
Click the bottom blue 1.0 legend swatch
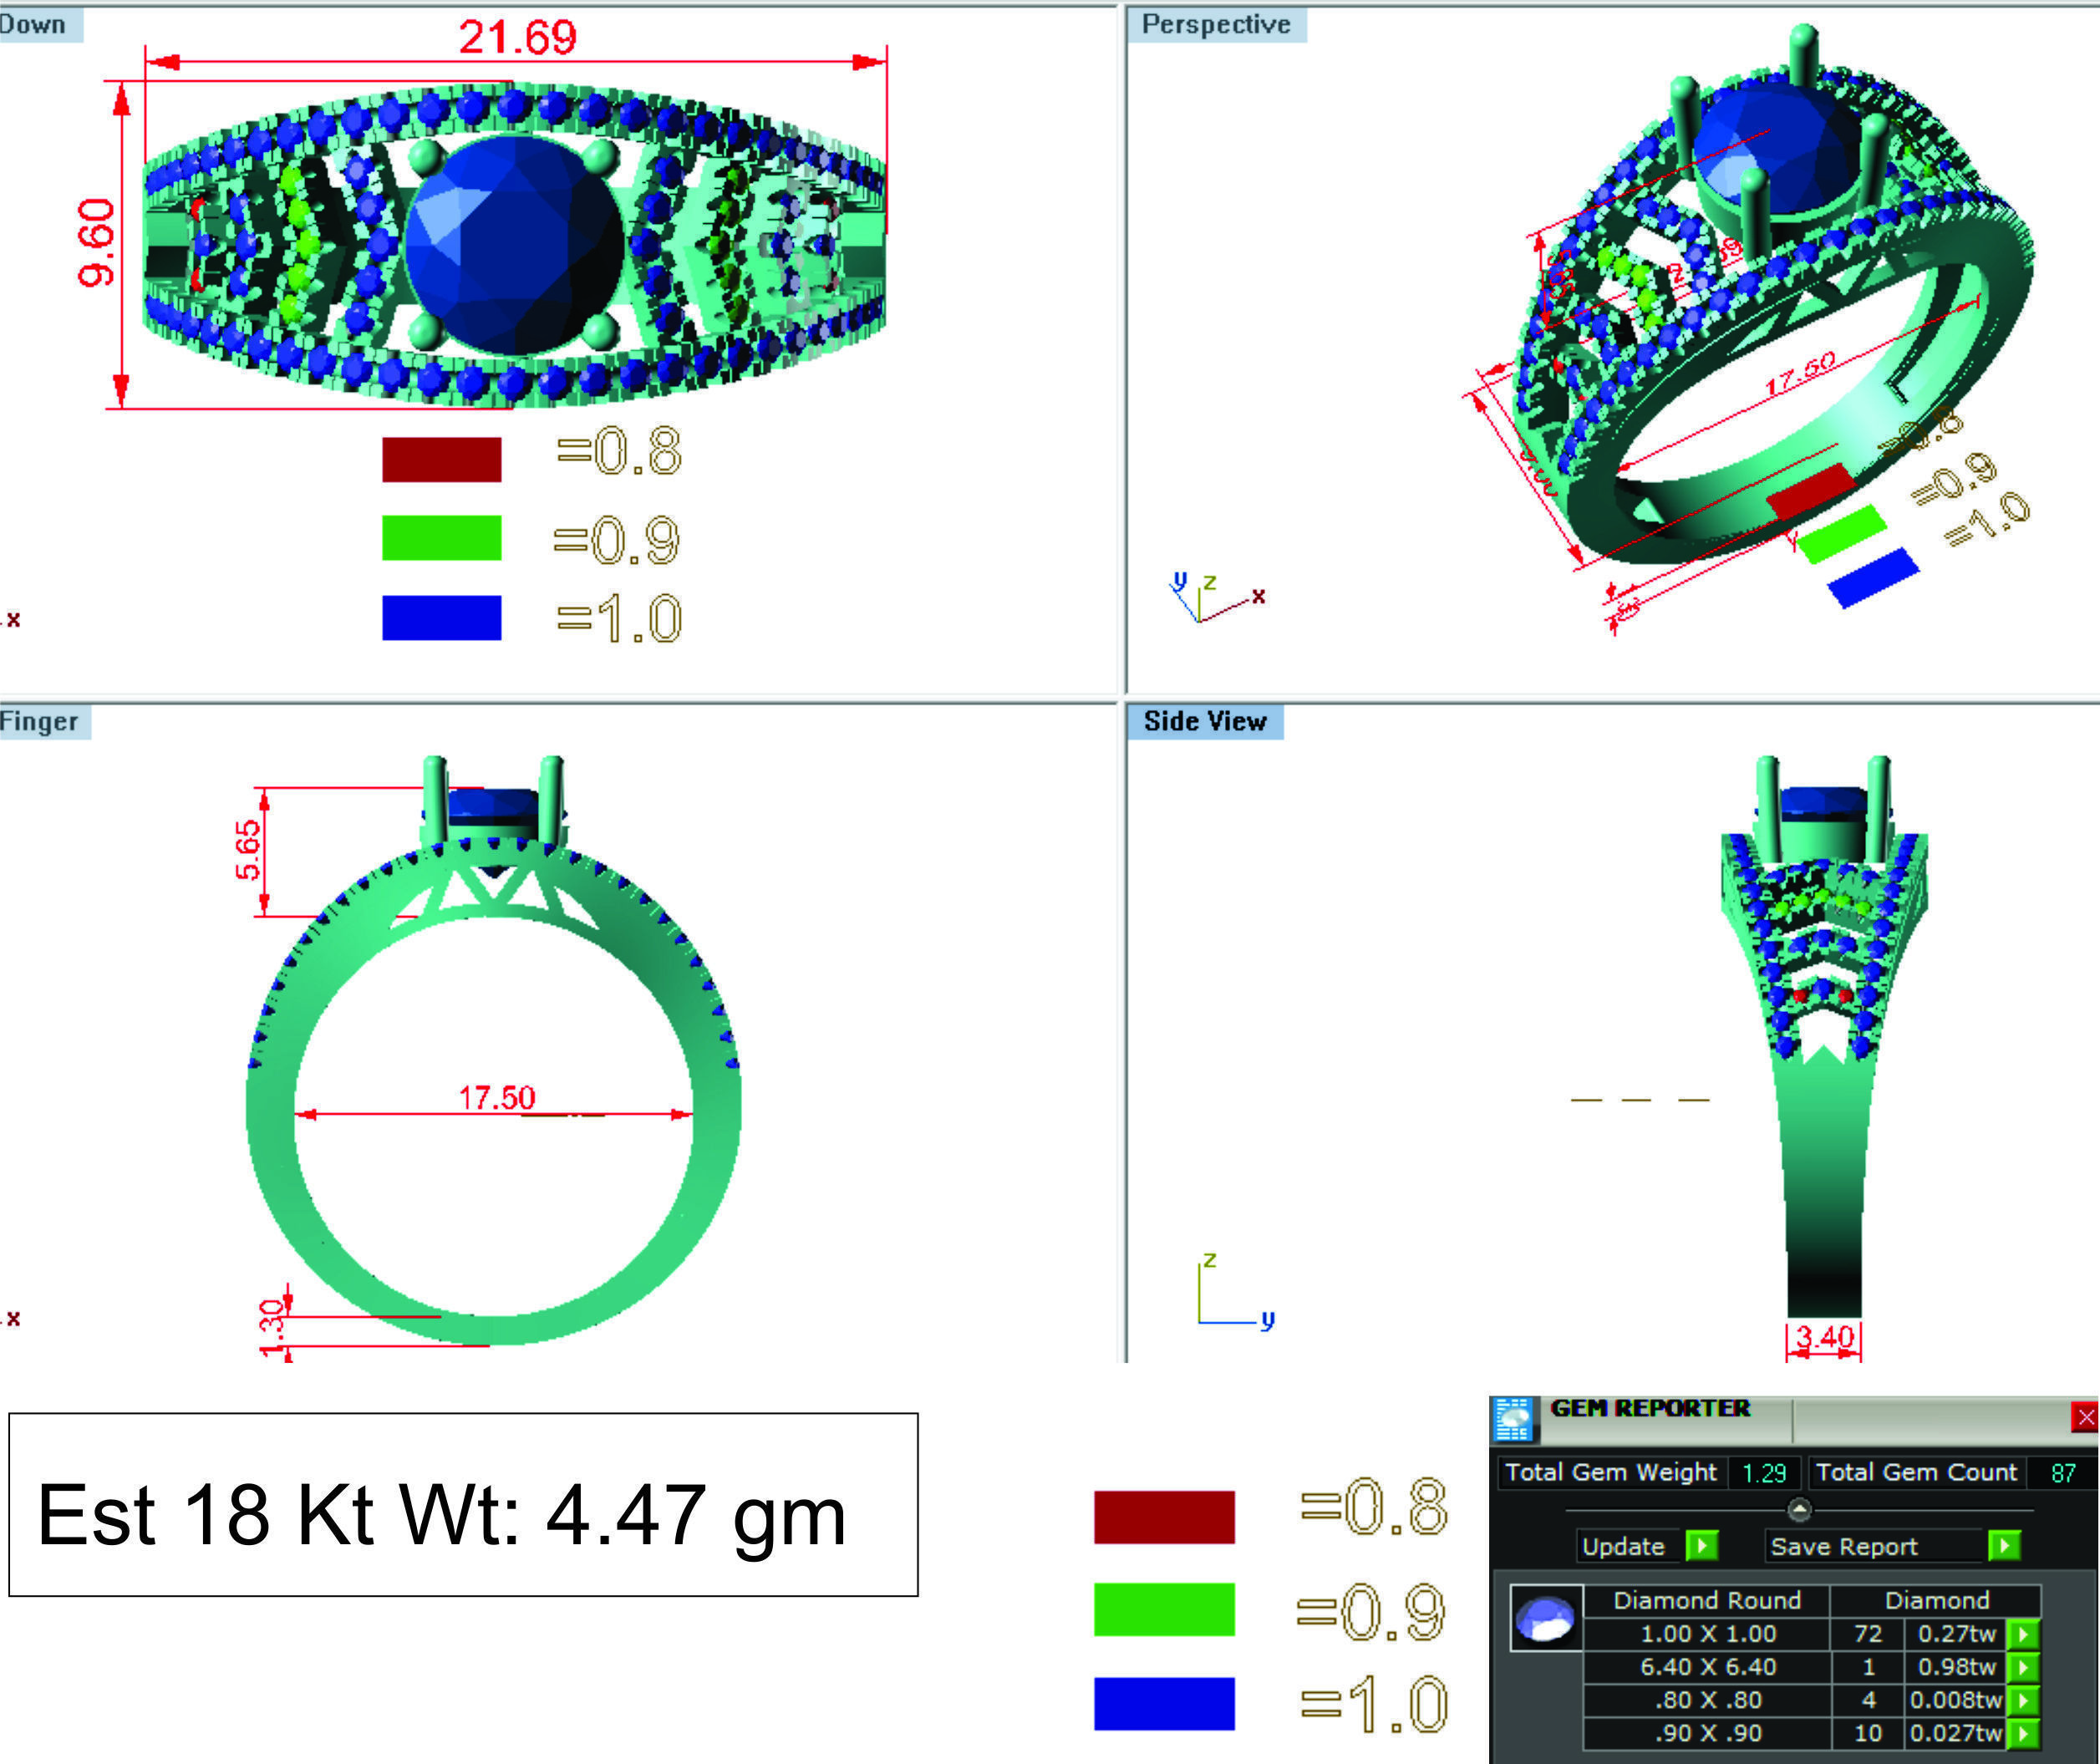(1164, 1703)
